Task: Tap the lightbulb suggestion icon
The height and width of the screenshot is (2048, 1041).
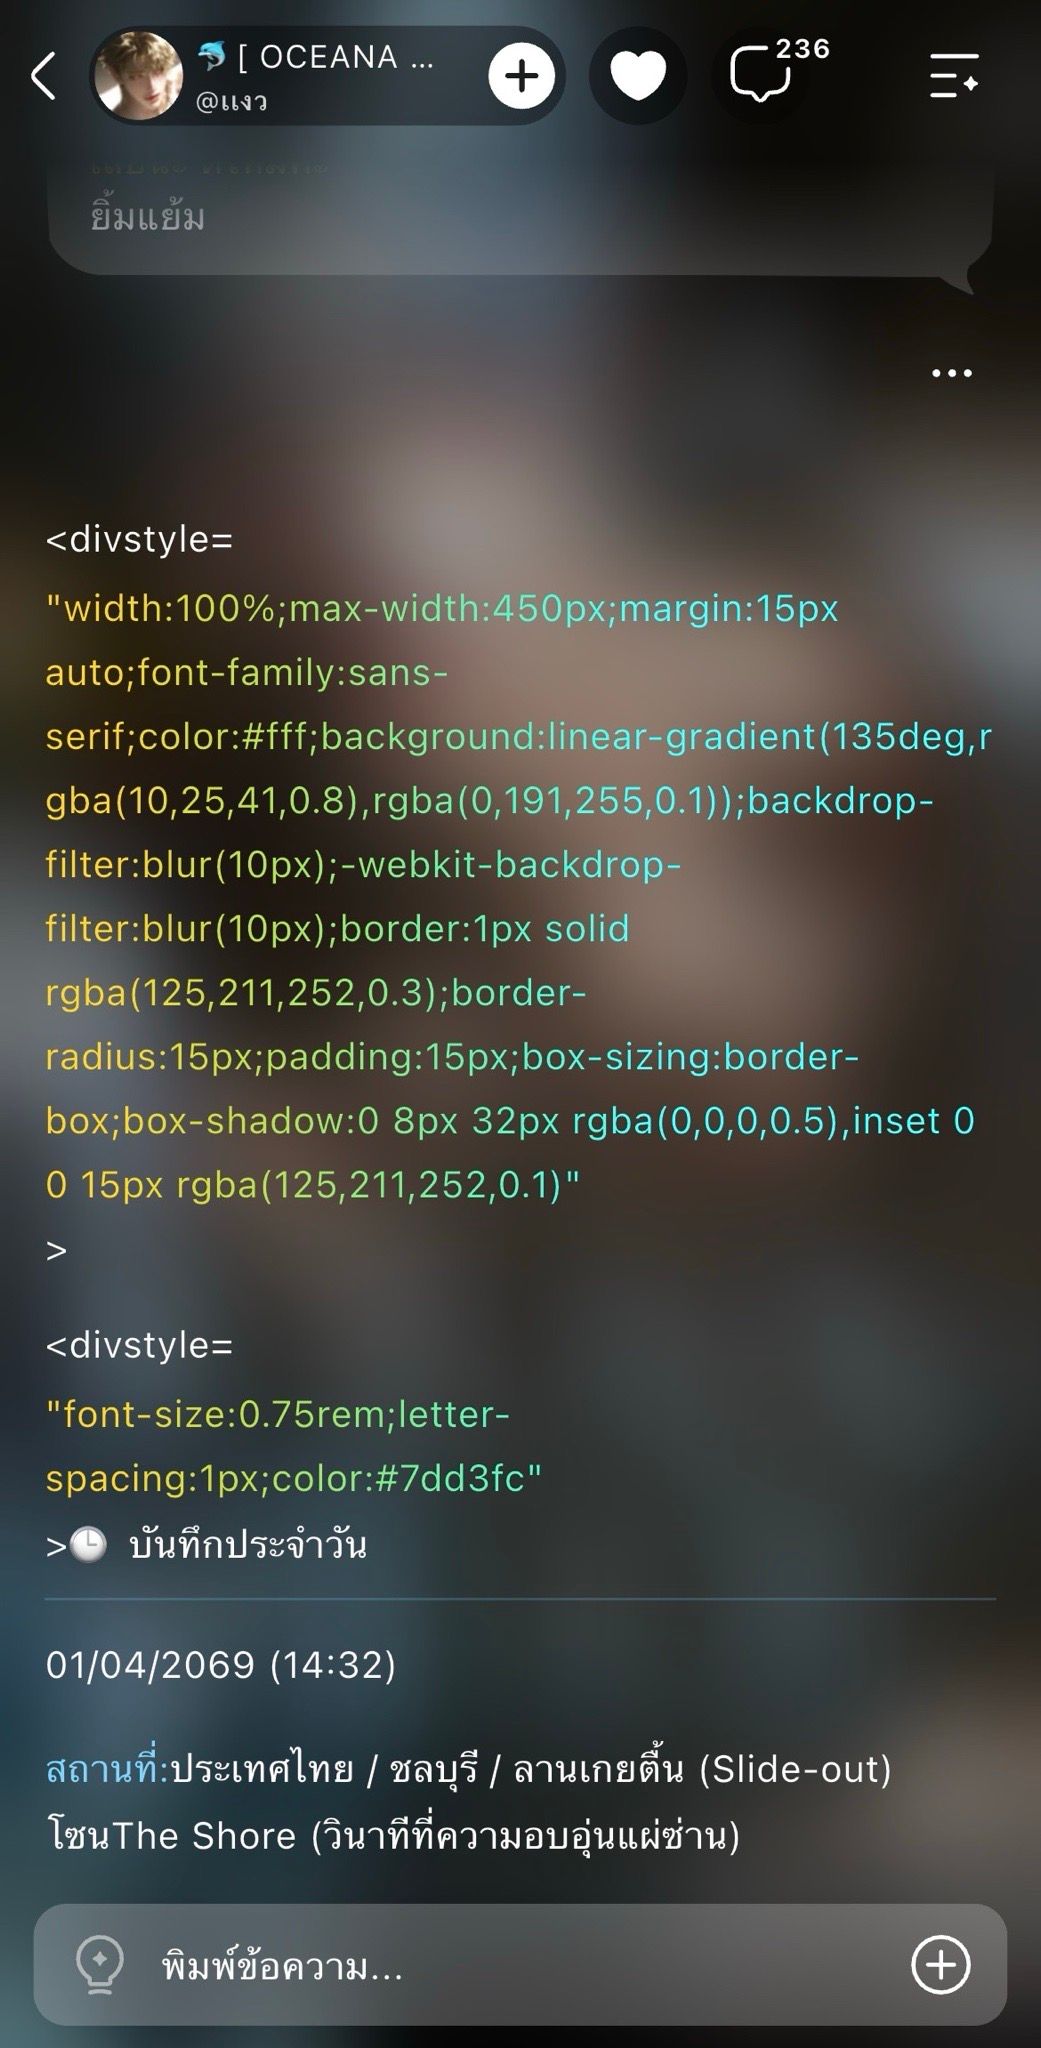Action: click(x=100, y=1965)
